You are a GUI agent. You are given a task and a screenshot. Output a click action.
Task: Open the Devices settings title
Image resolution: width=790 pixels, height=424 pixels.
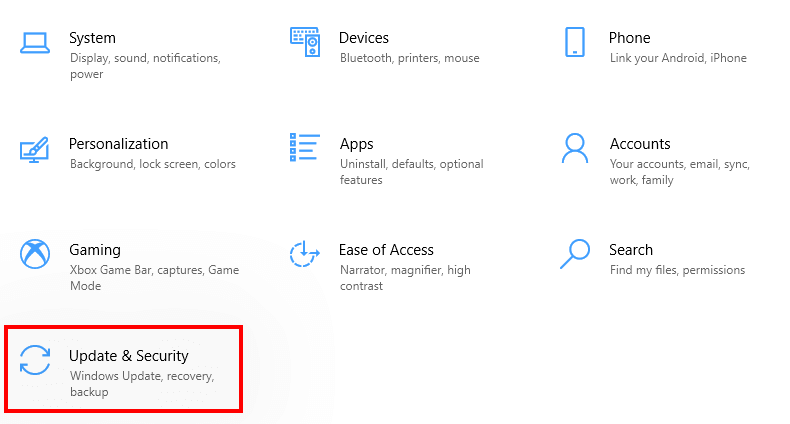(x=364, y=38)
